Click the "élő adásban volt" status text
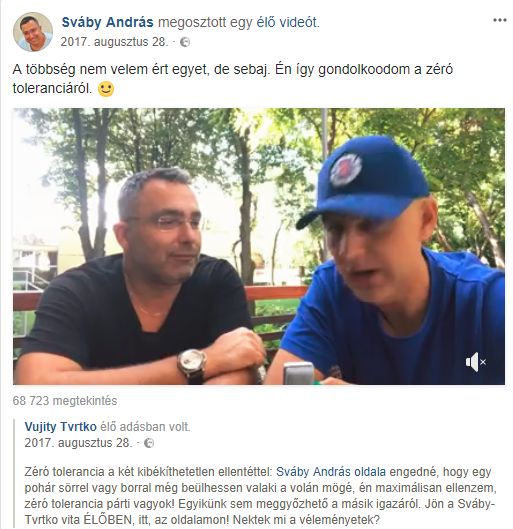 pyautogui.click(x=145, y=427)
